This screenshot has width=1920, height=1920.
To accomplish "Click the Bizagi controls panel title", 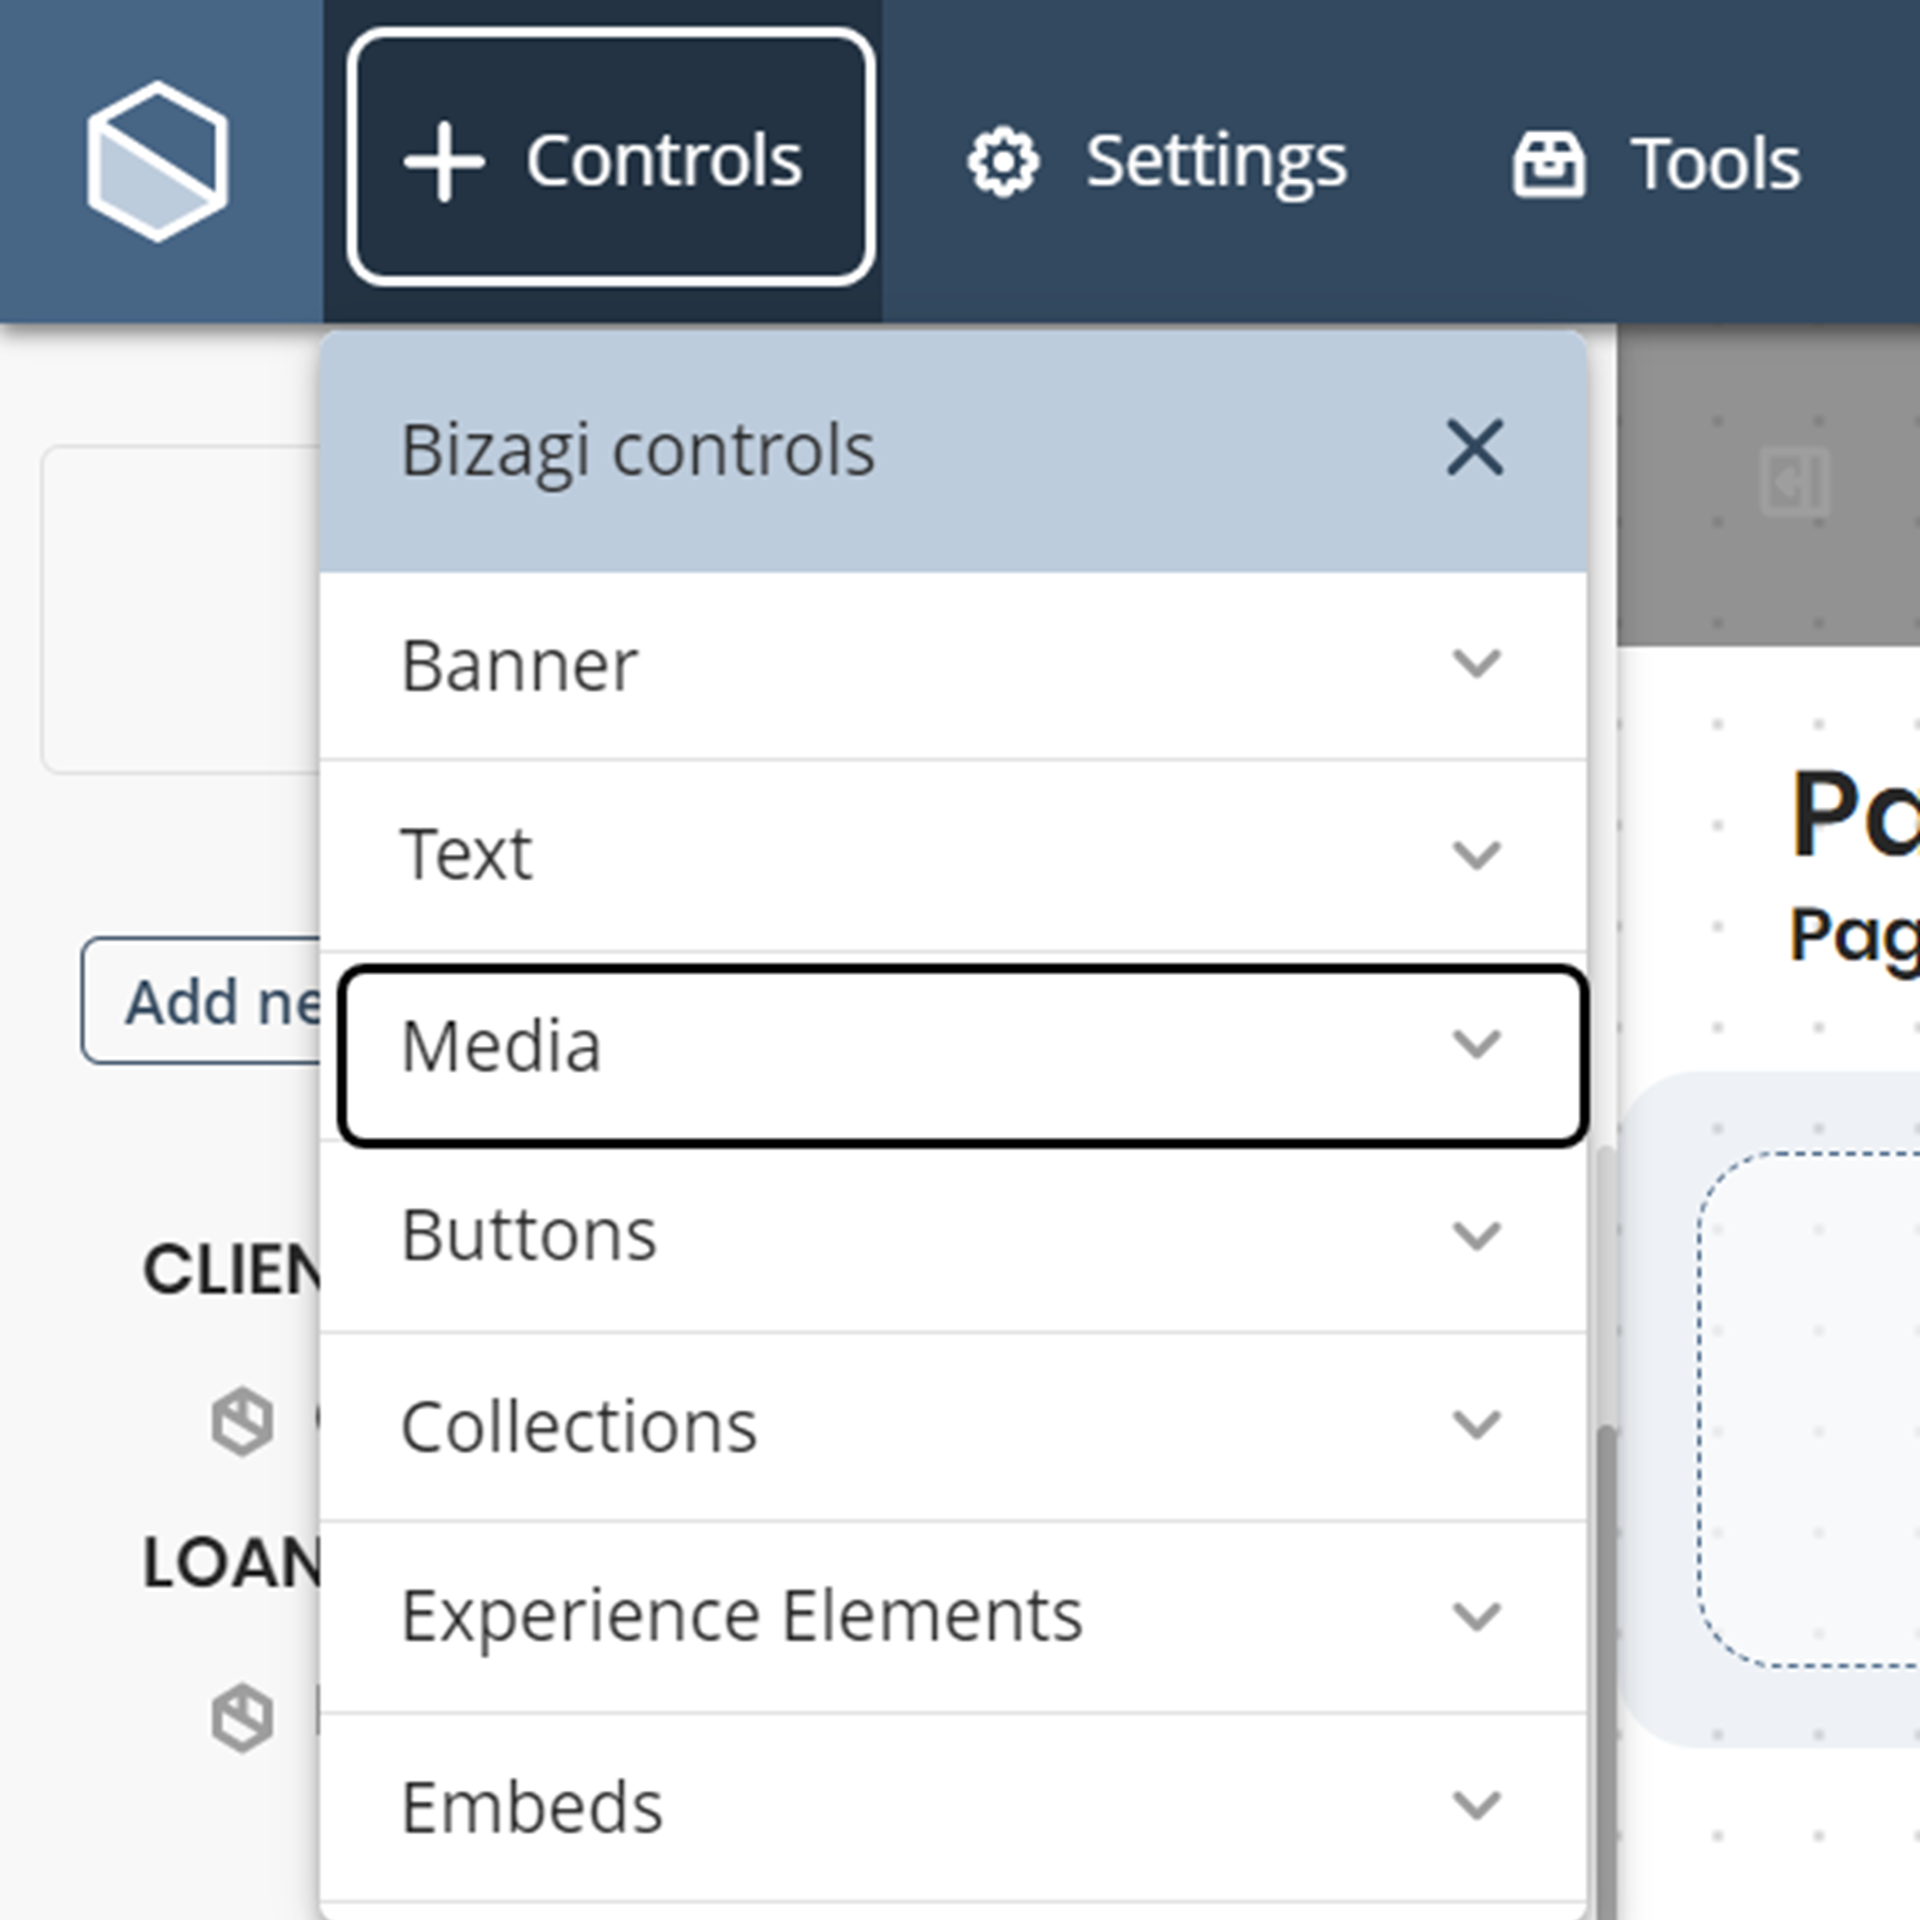I will pyautogui.click(x=638, y=451).
